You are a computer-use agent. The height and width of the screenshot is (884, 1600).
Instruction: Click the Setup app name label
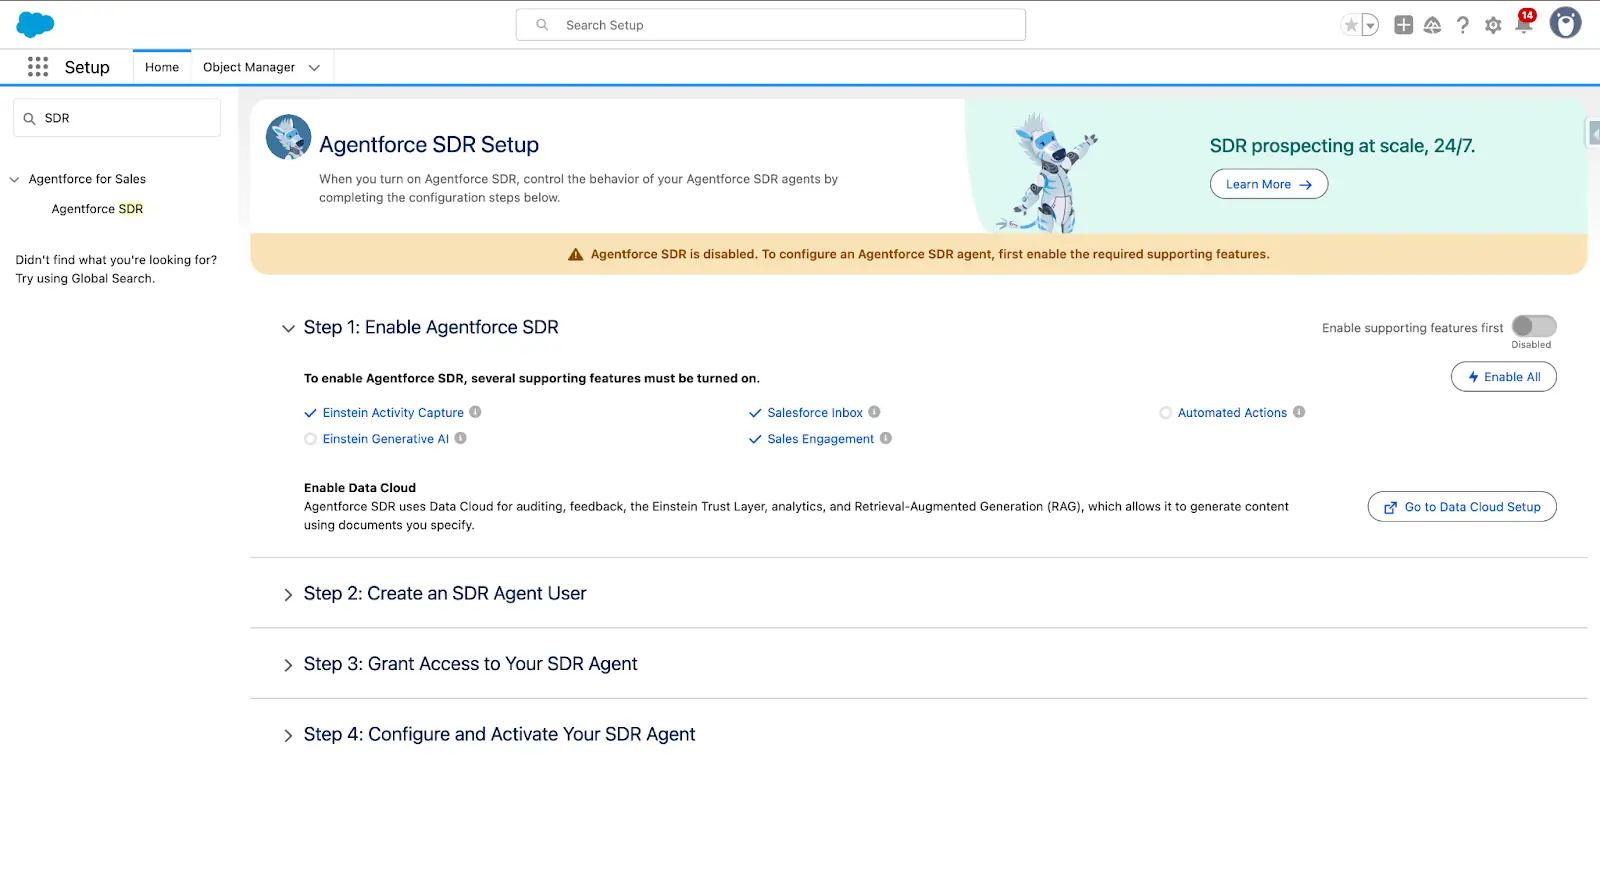(x=87, y=67)
